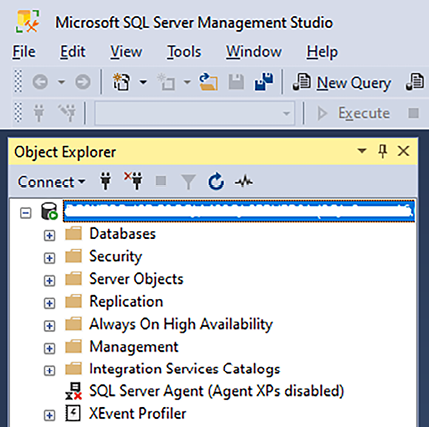Click the Navigate Forward arrow icon
429x427 pixels.
click(82, 82)
